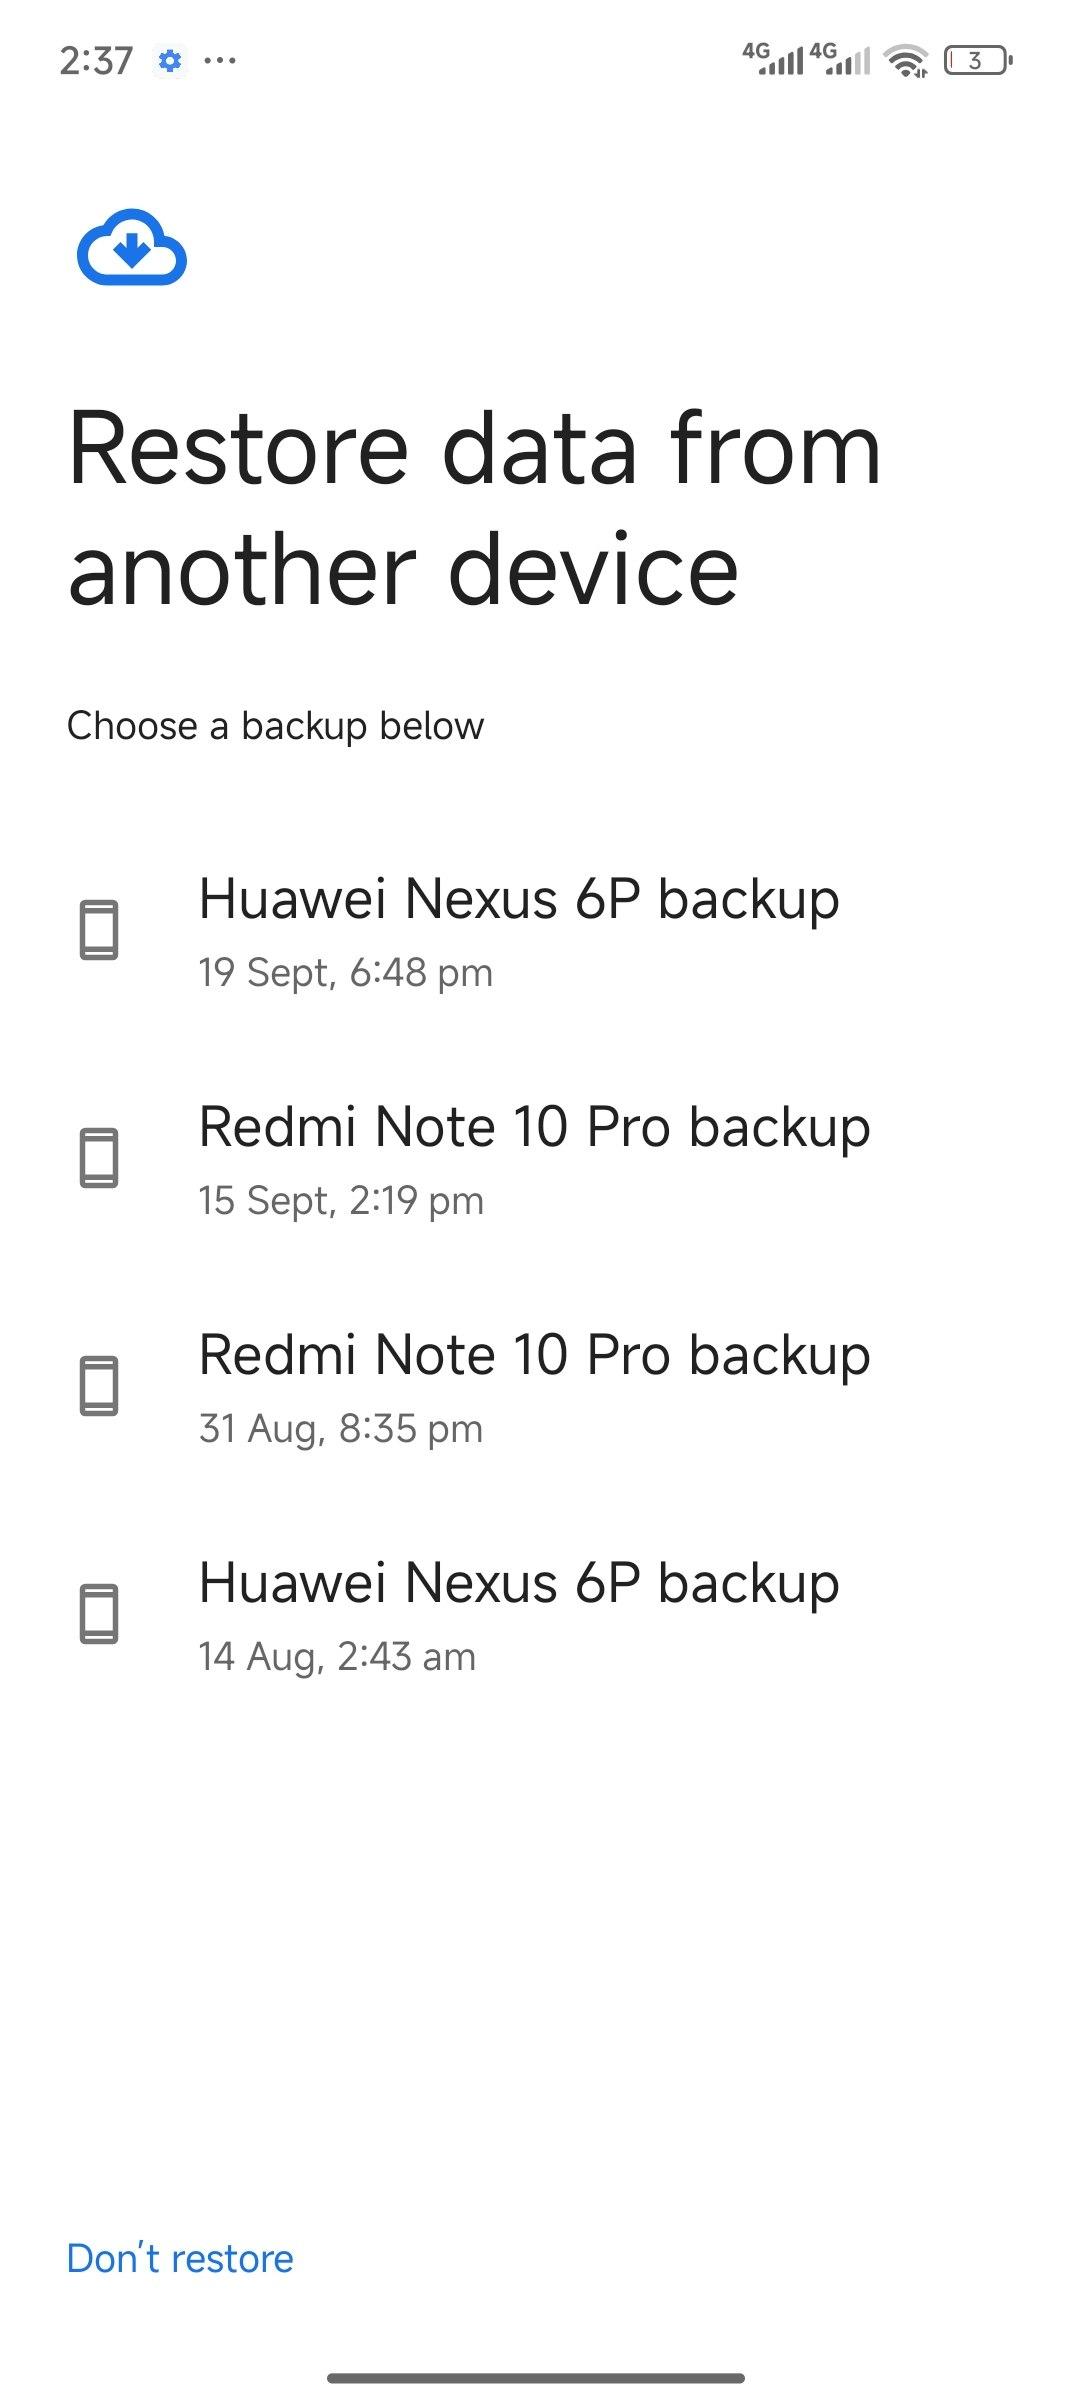Viewport: 1080px width, 2400px height.
Task: Tap the "19 Sept, 6:48 pm" timestamp
Action: 345,973
